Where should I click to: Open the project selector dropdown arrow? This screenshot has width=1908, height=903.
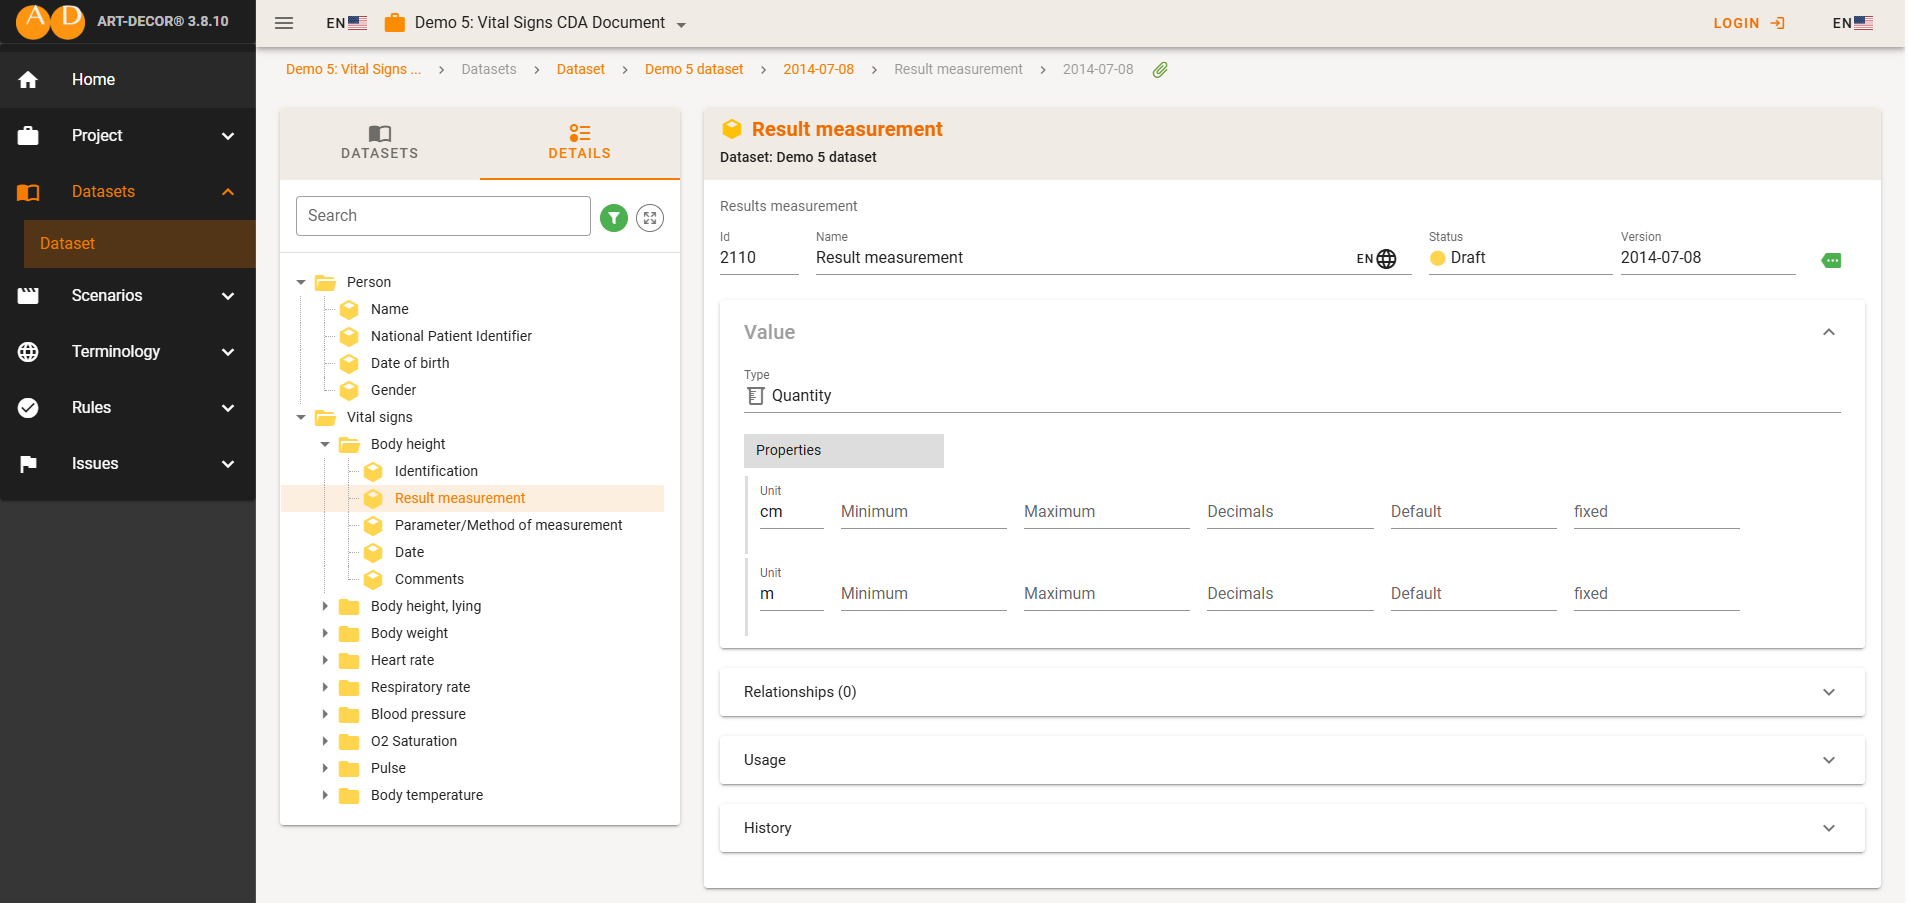tap(681, 25)
